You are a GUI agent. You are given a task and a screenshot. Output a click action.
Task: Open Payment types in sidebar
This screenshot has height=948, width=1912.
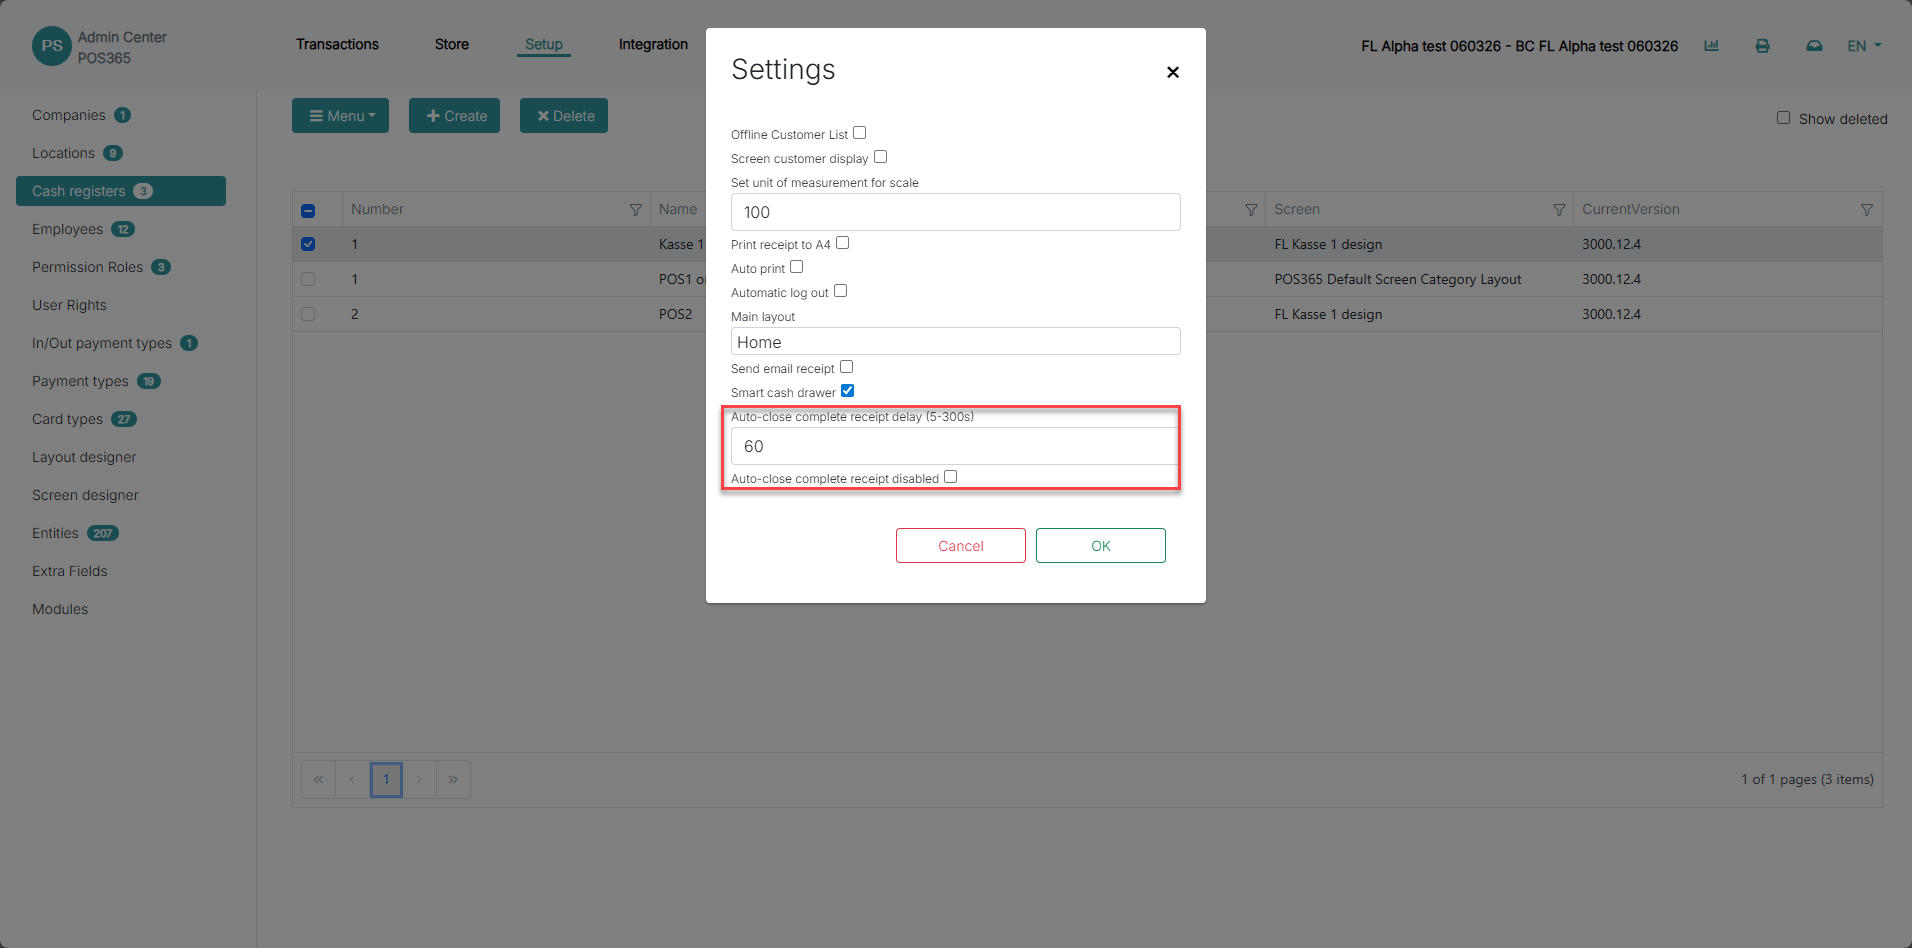click(x=80, y=381)
